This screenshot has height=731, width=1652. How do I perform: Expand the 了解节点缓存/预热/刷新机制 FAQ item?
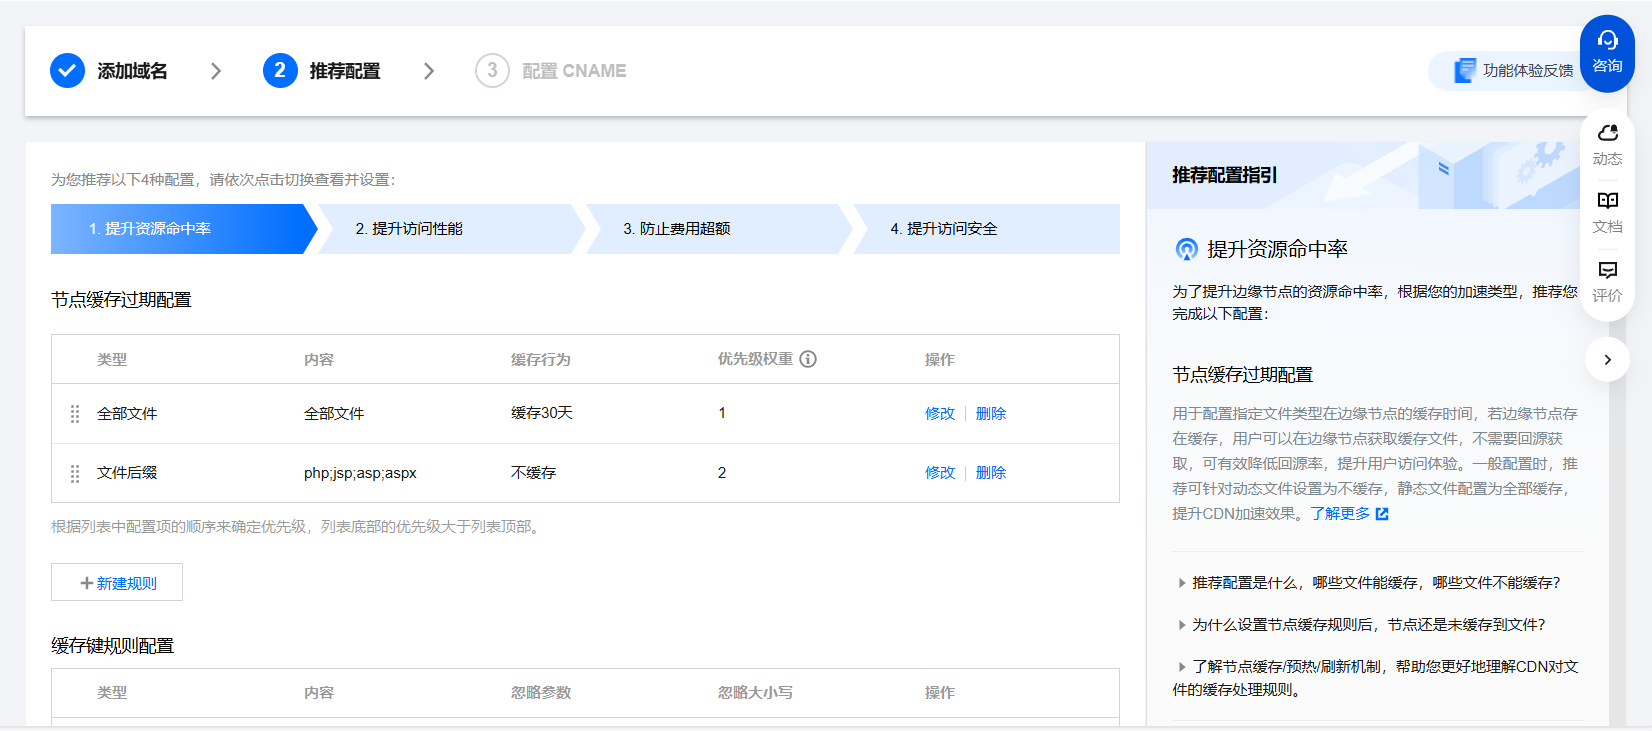1182,667
